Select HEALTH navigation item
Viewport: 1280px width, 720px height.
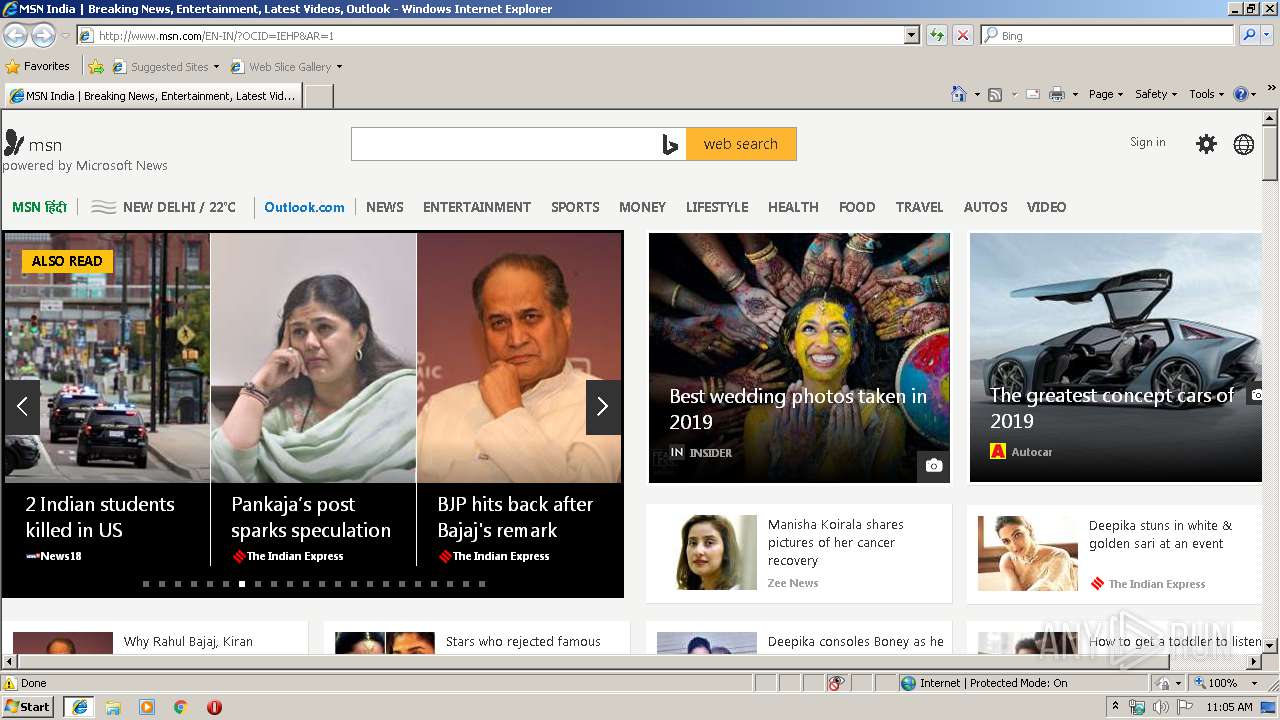coord(793,207)
